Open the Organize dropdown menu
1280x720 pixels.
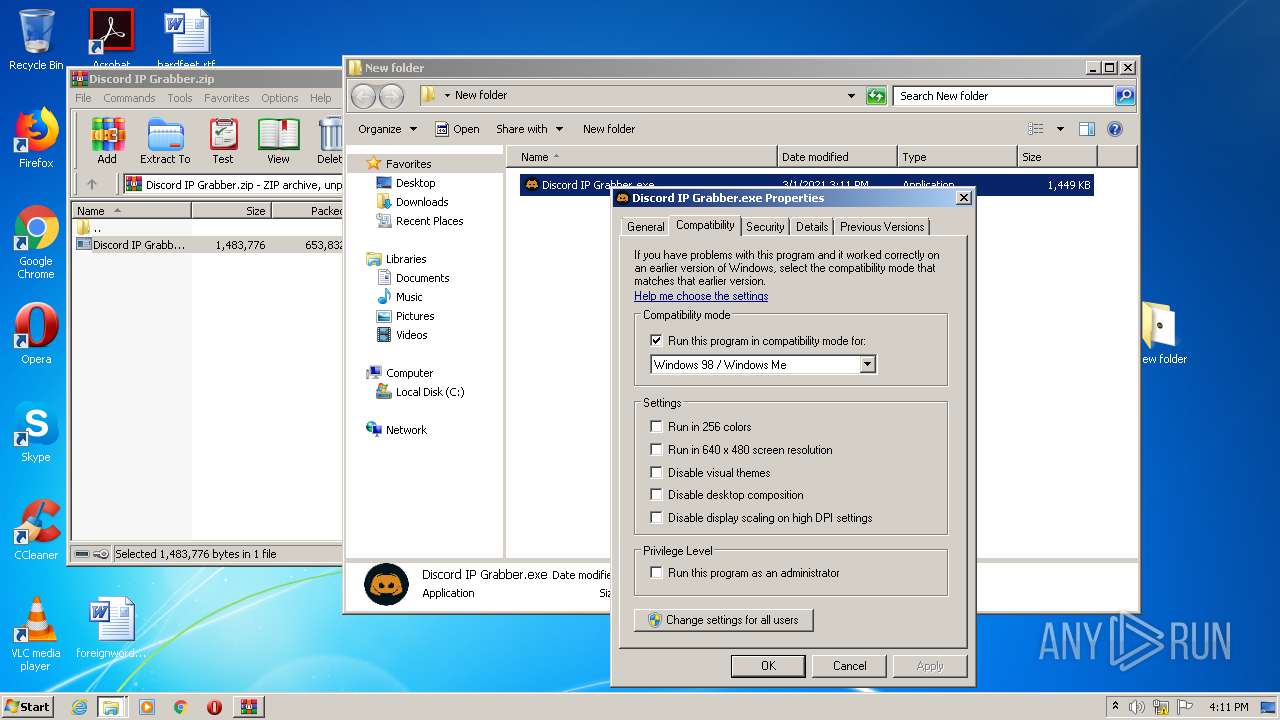pos(387,129)
